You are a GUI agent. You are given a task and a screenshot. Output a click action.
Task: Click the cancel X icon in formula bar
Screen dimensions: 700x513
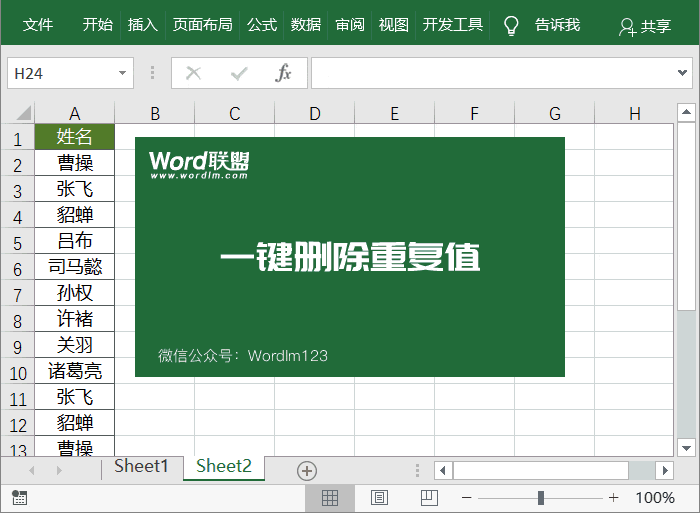point(194,73)
